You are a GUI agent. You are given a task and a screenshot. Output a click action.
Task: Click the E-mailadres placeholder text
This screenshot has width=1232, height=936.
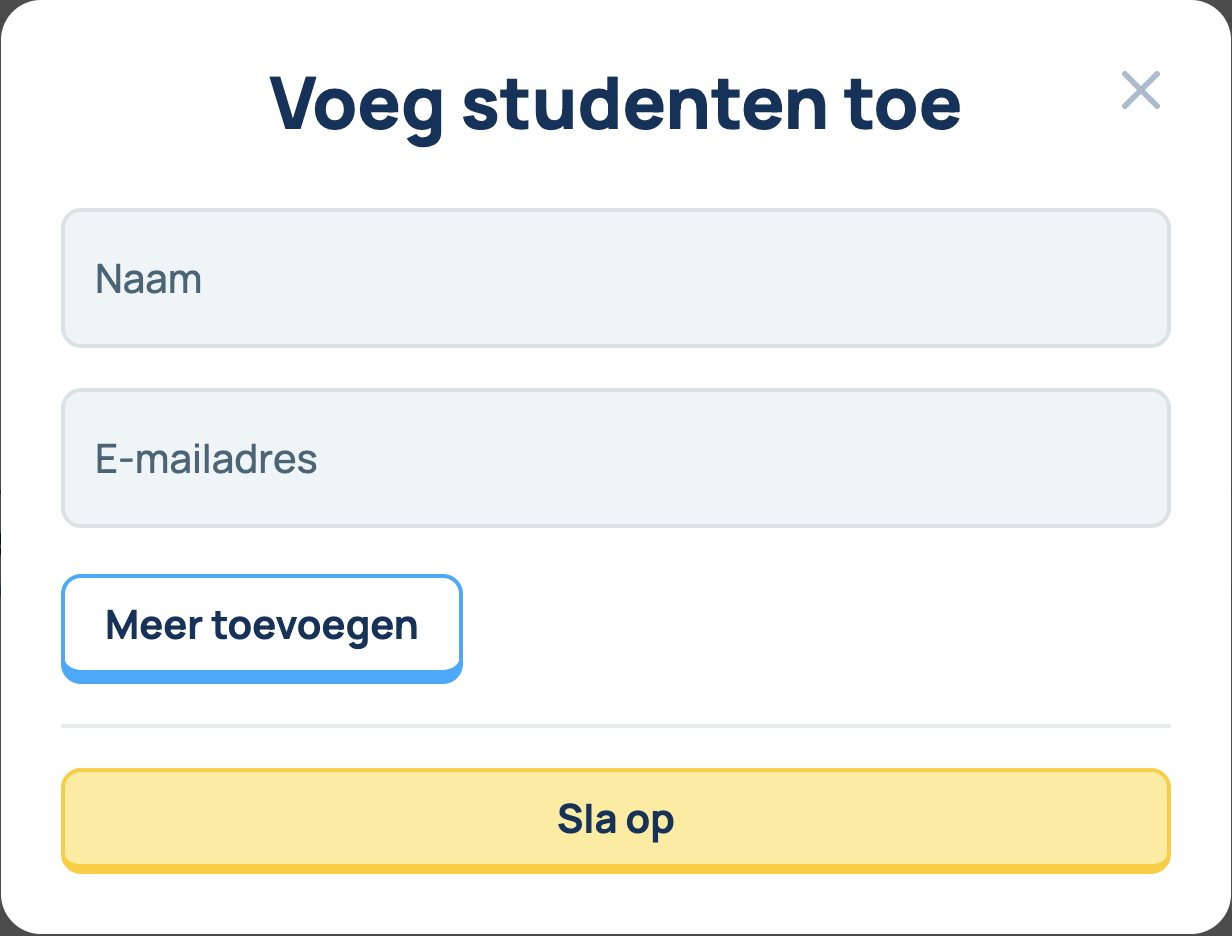(206, 459)
